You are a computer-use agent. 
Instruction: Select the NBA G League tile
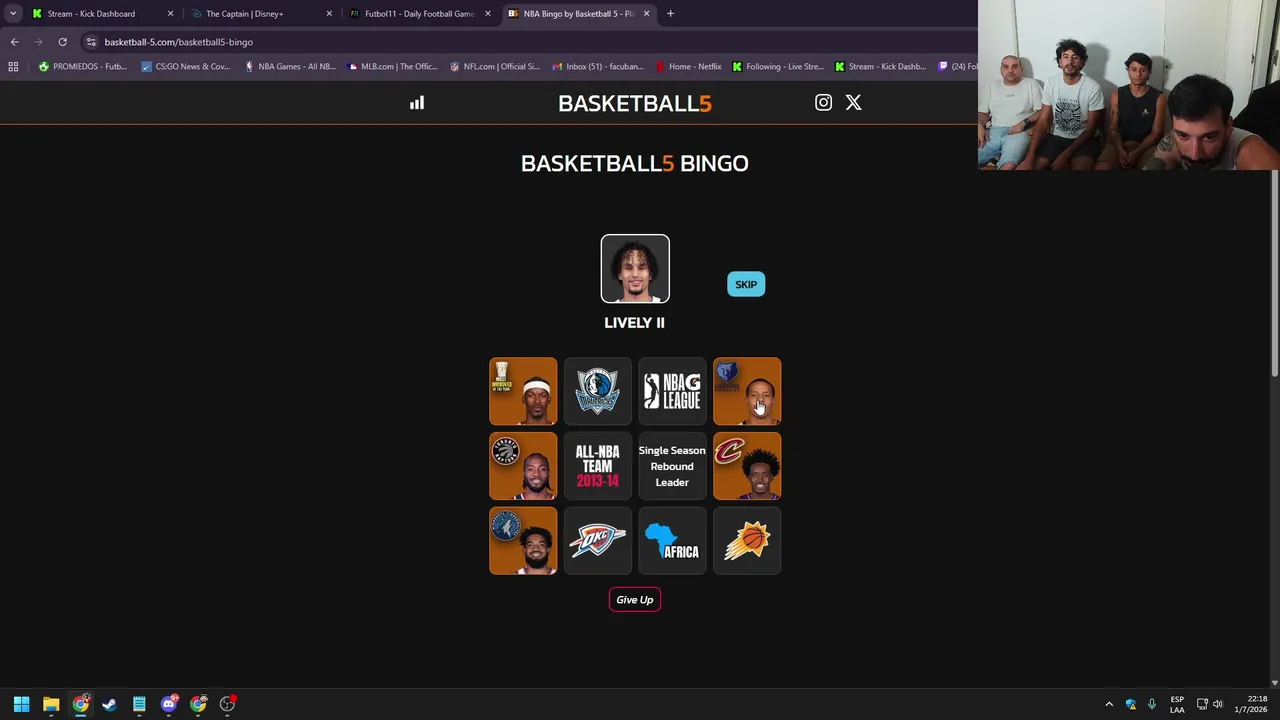click(x=672, y=391)
